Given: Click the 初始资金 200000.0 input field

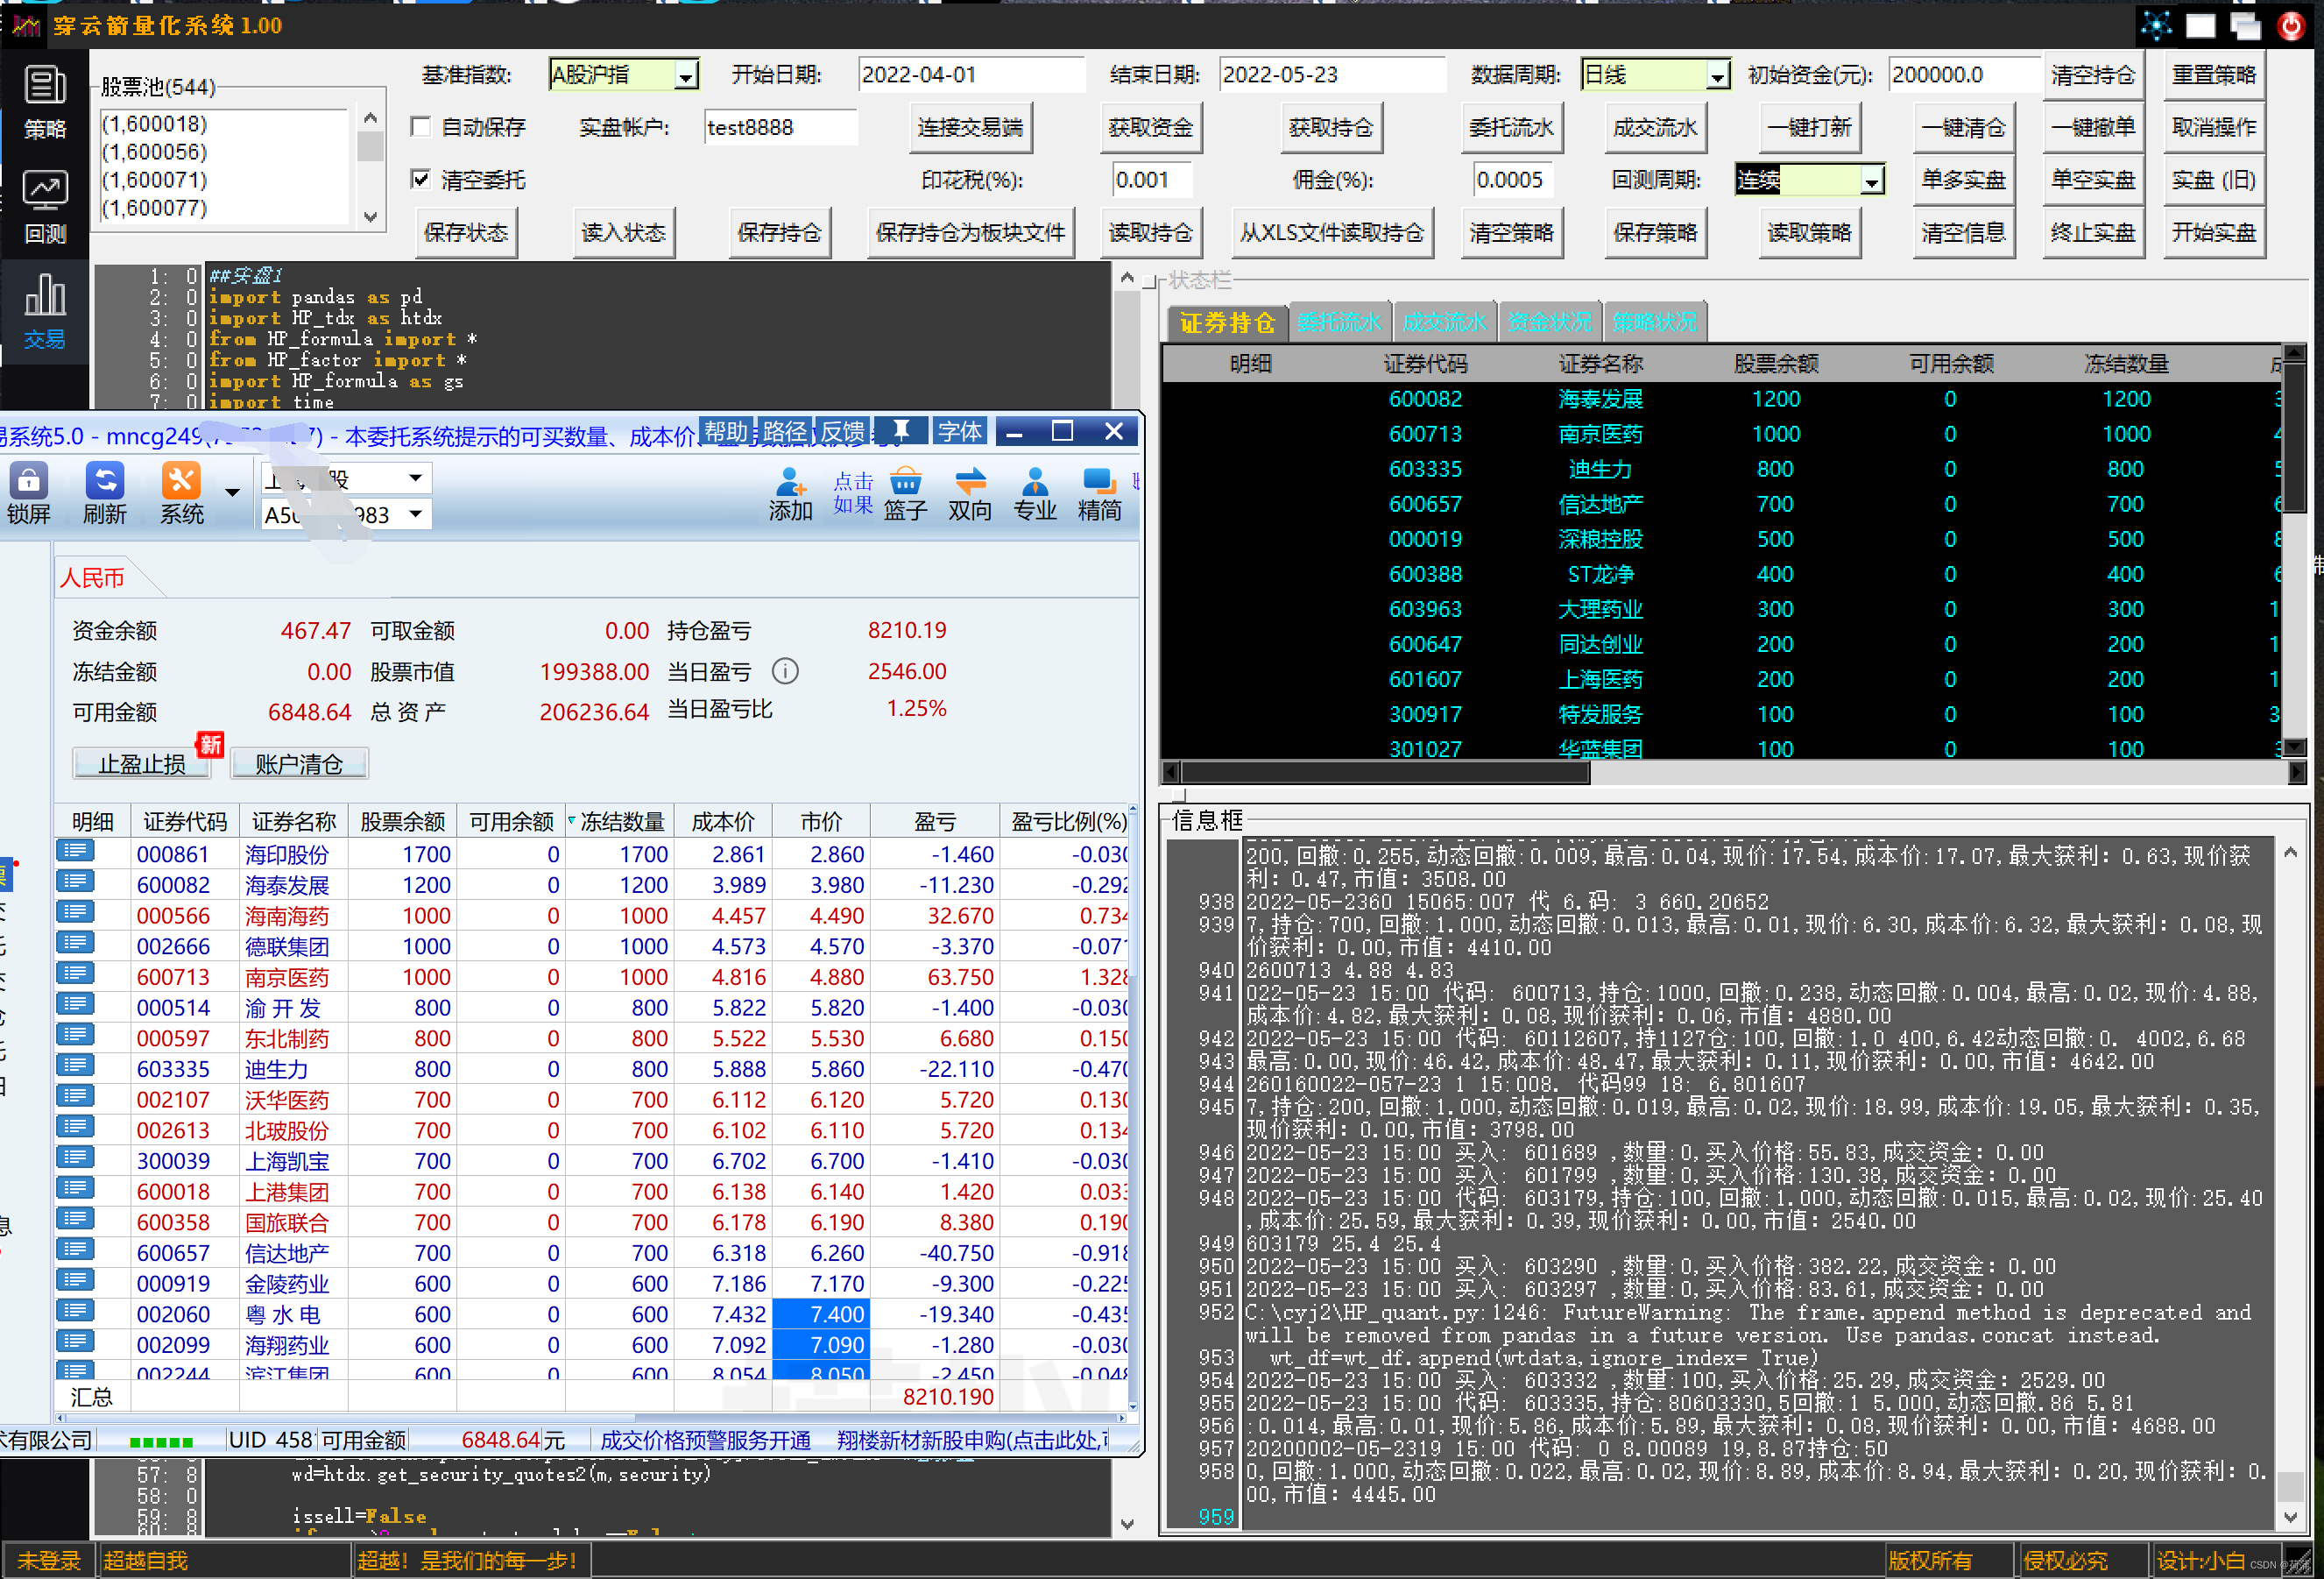Looking at the screenshot, I should [x=1963, y=75].
